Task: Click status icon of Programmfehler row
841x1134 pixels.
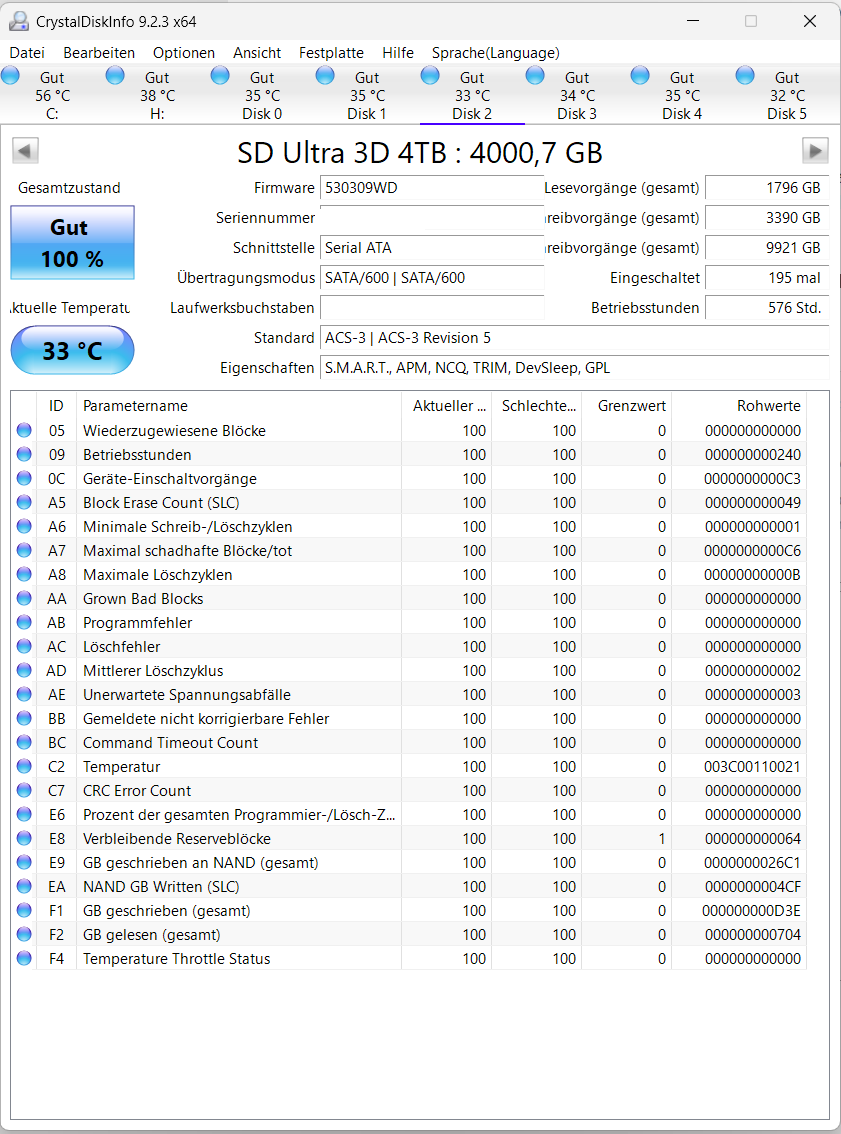Action: pos(24,622)
